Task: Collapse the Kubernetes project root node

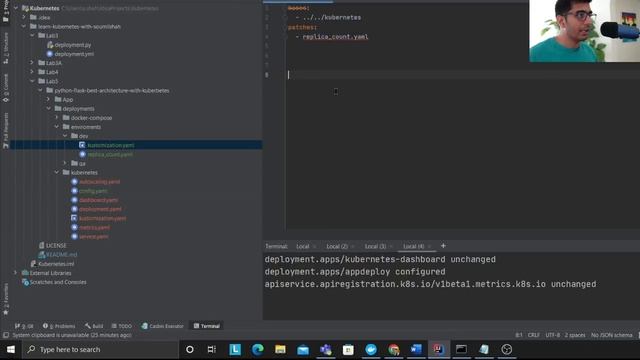Action: (x=16, y=8)
